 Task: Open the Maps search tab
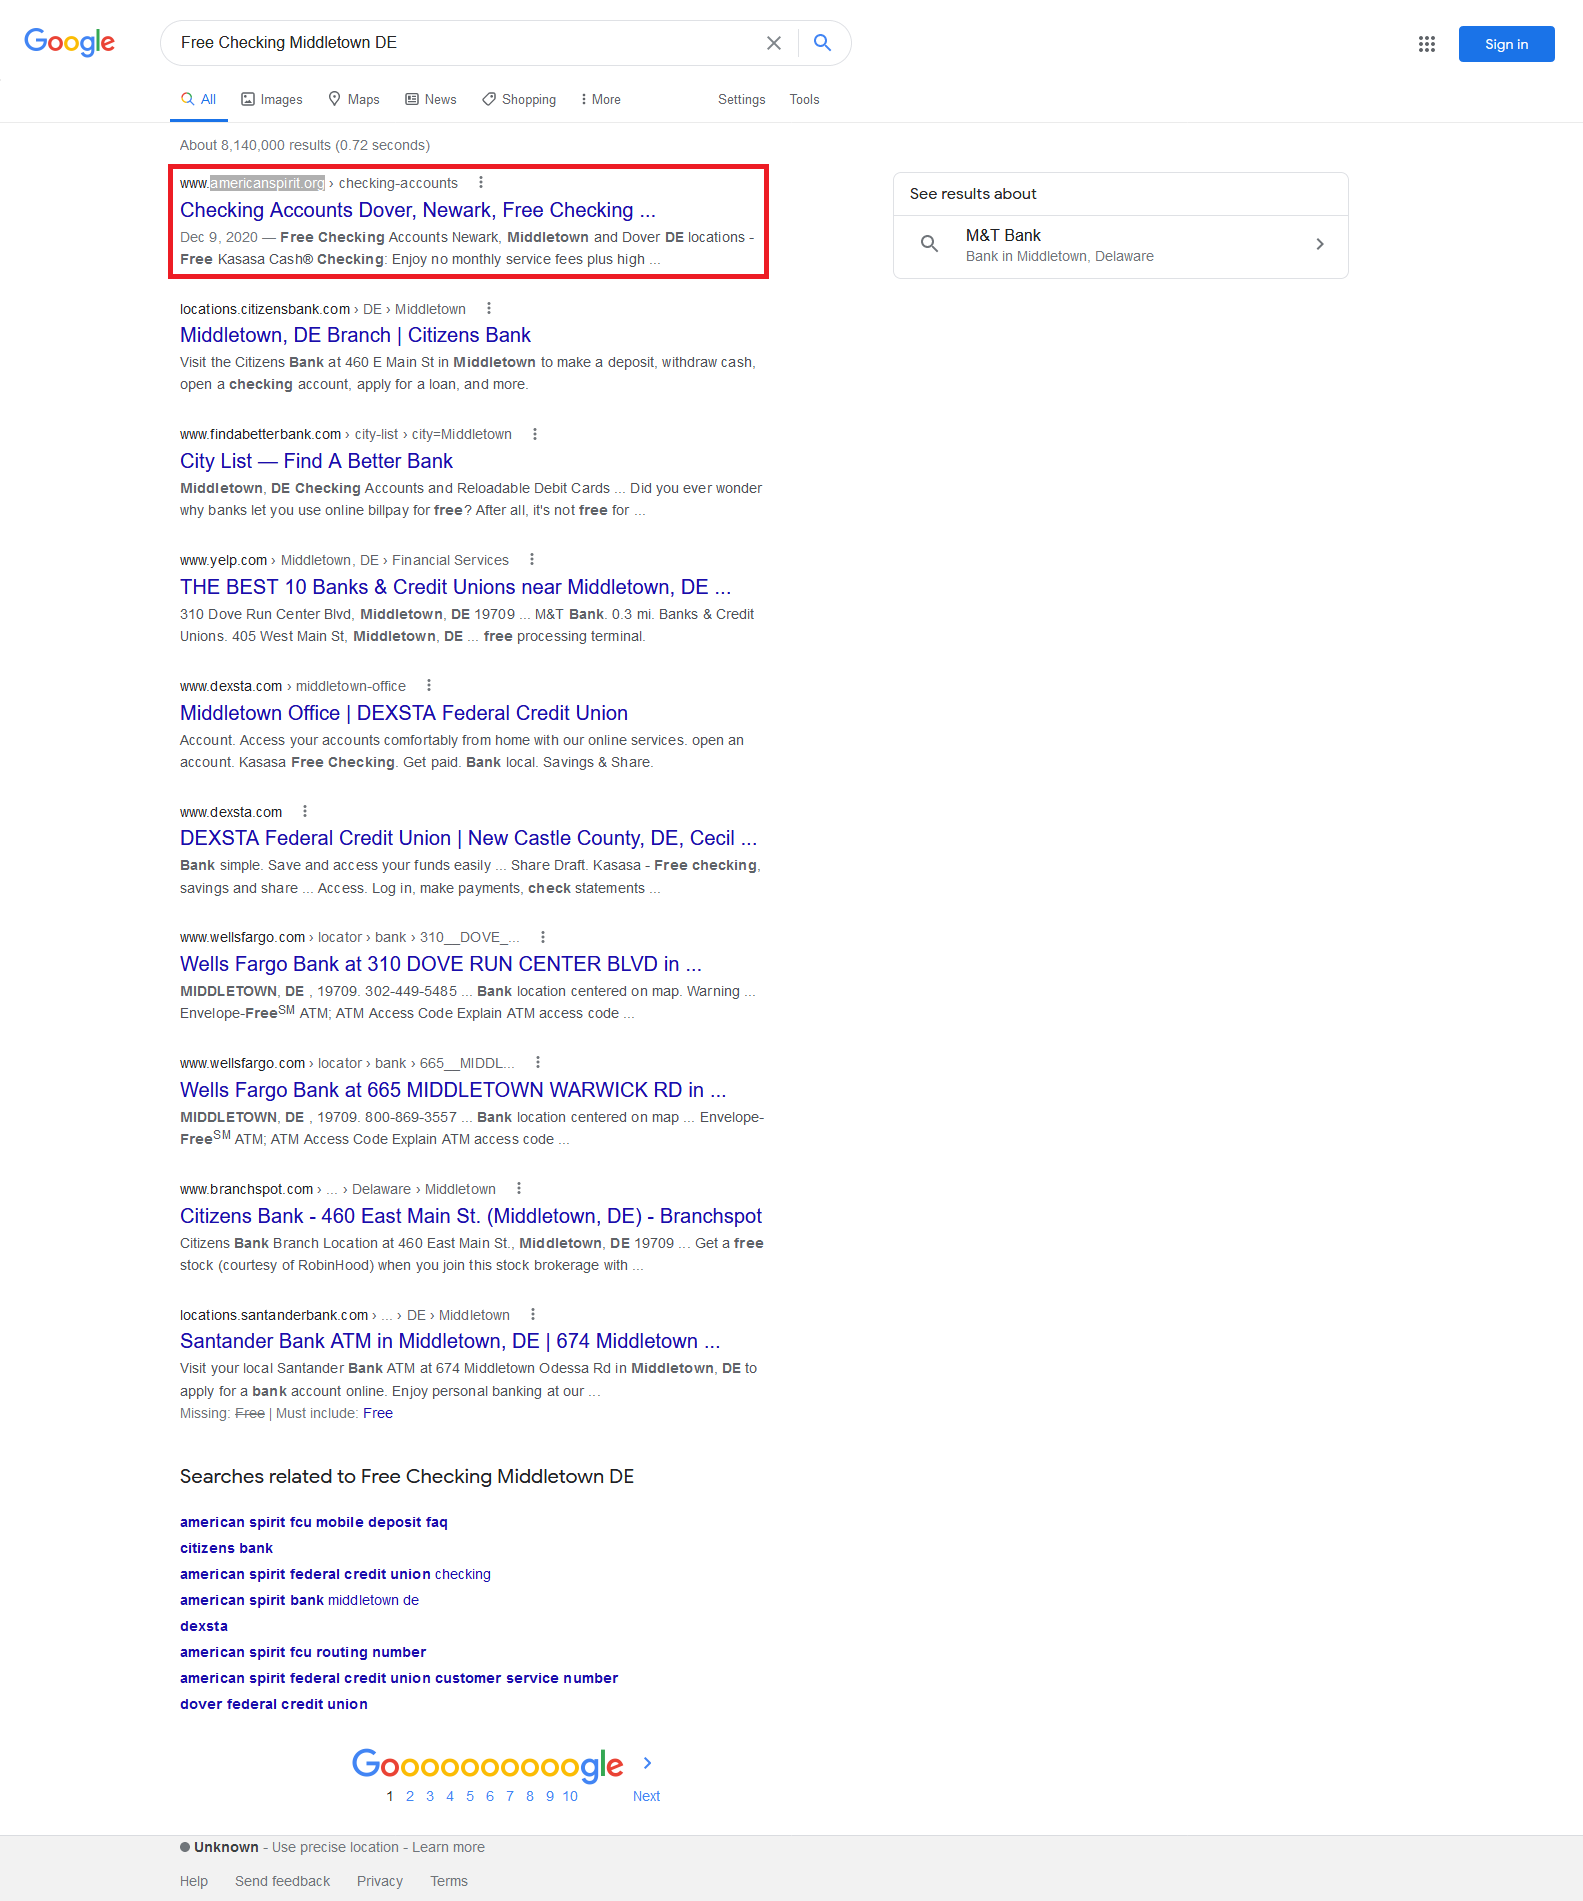pyautogui.click(x=354, y=100)
